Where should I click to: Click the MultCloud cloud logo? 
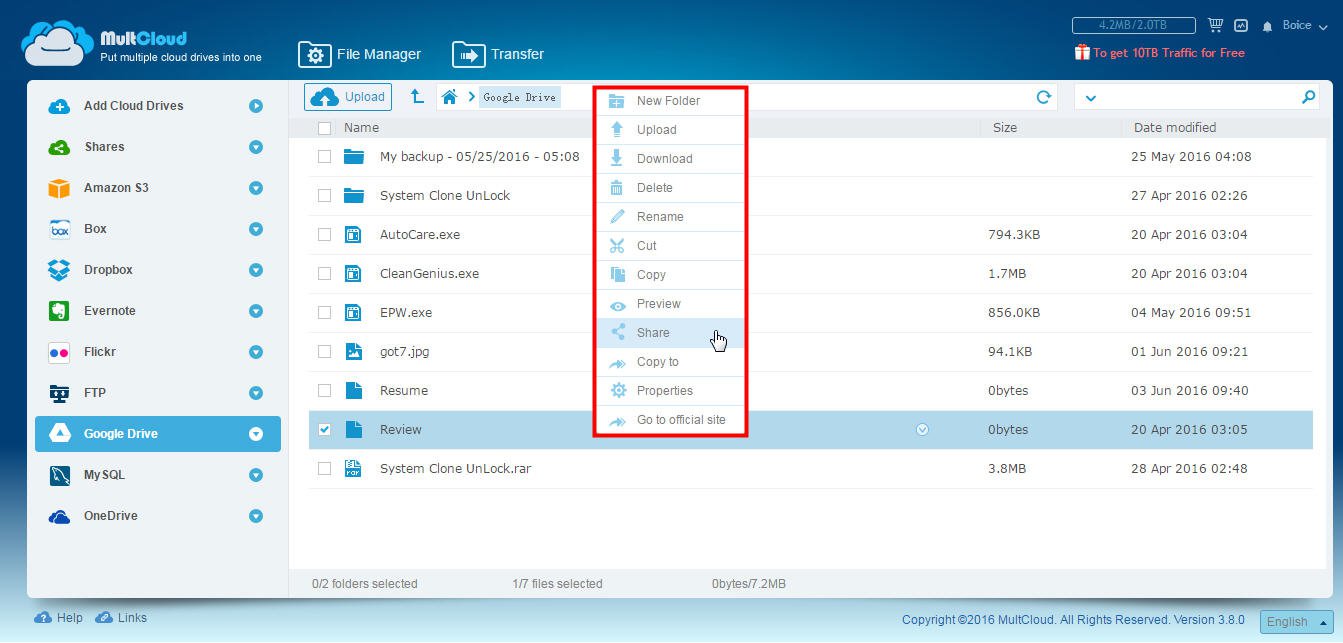pyautogui.click(x=57, y=43)
